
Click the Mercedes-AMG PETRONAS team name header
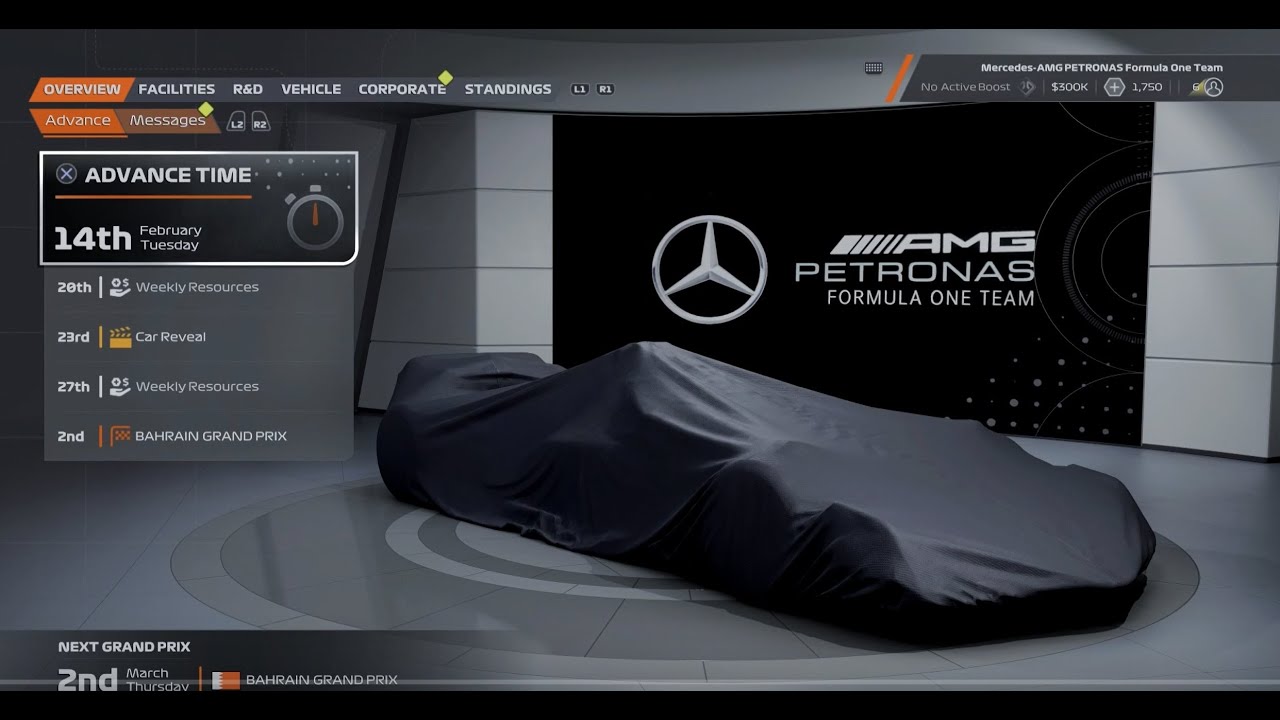[x=1101, y=68]
